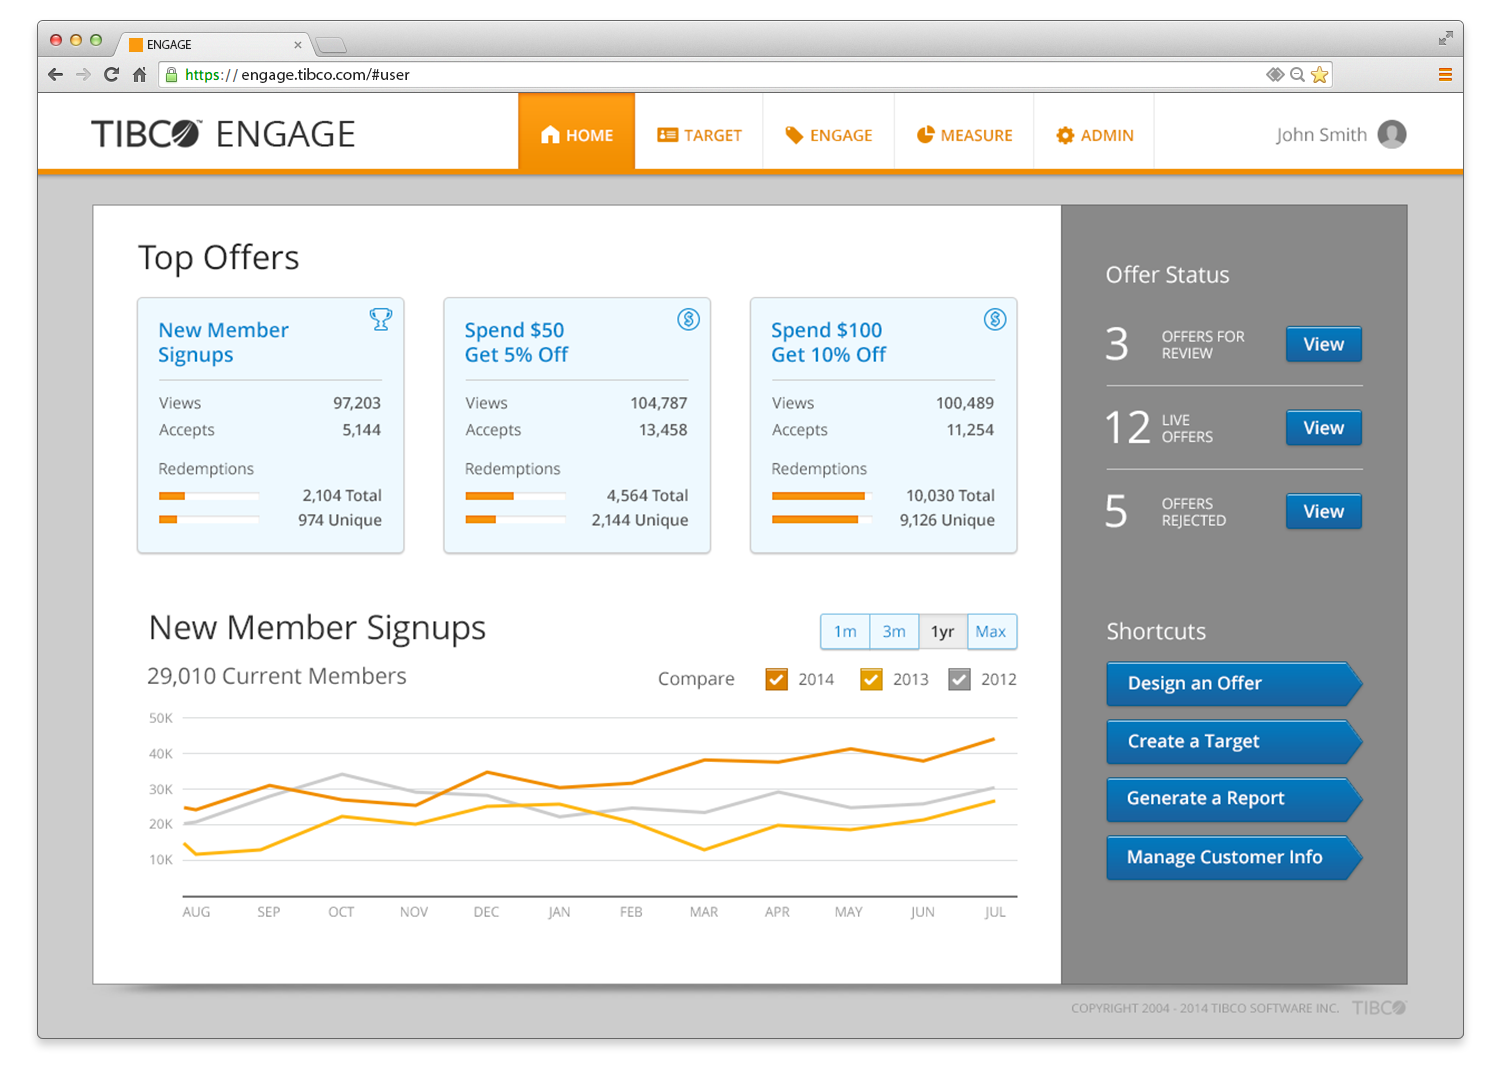1500x1070 pixels.
Task: Open the ENGAGE navigation tab
Action: tap(829, 133)
